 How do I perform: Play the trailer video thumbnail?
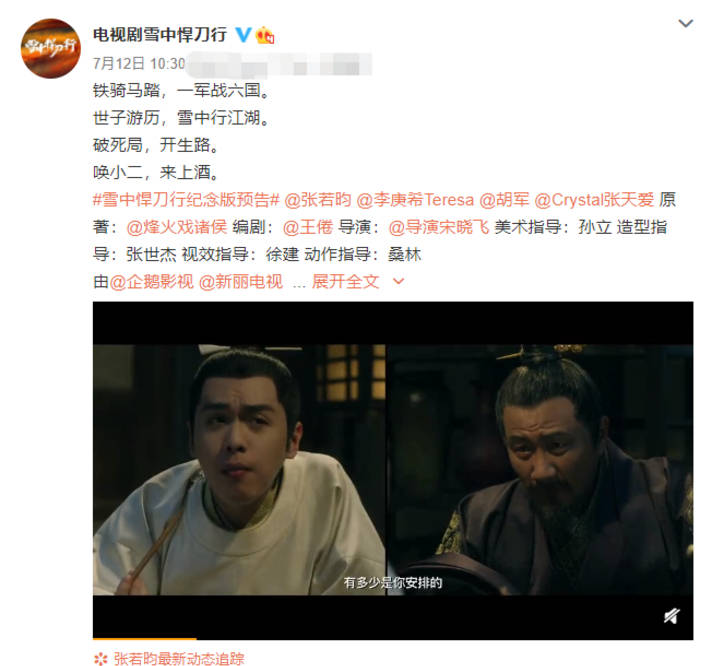[x=393, y=470]
